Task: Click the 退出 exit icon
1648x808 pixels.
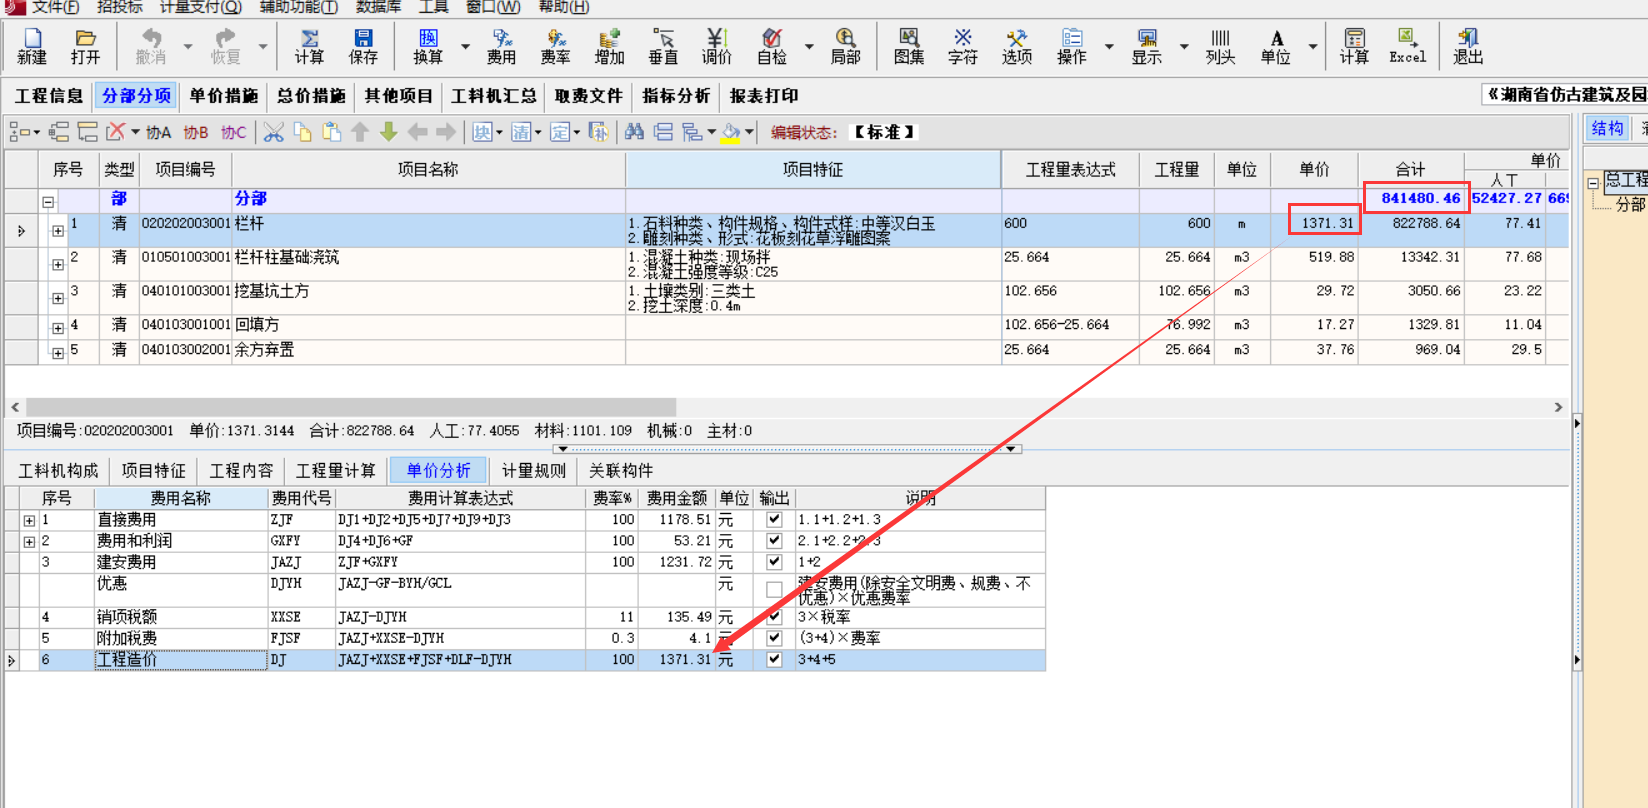Action: click(1468, 47)
